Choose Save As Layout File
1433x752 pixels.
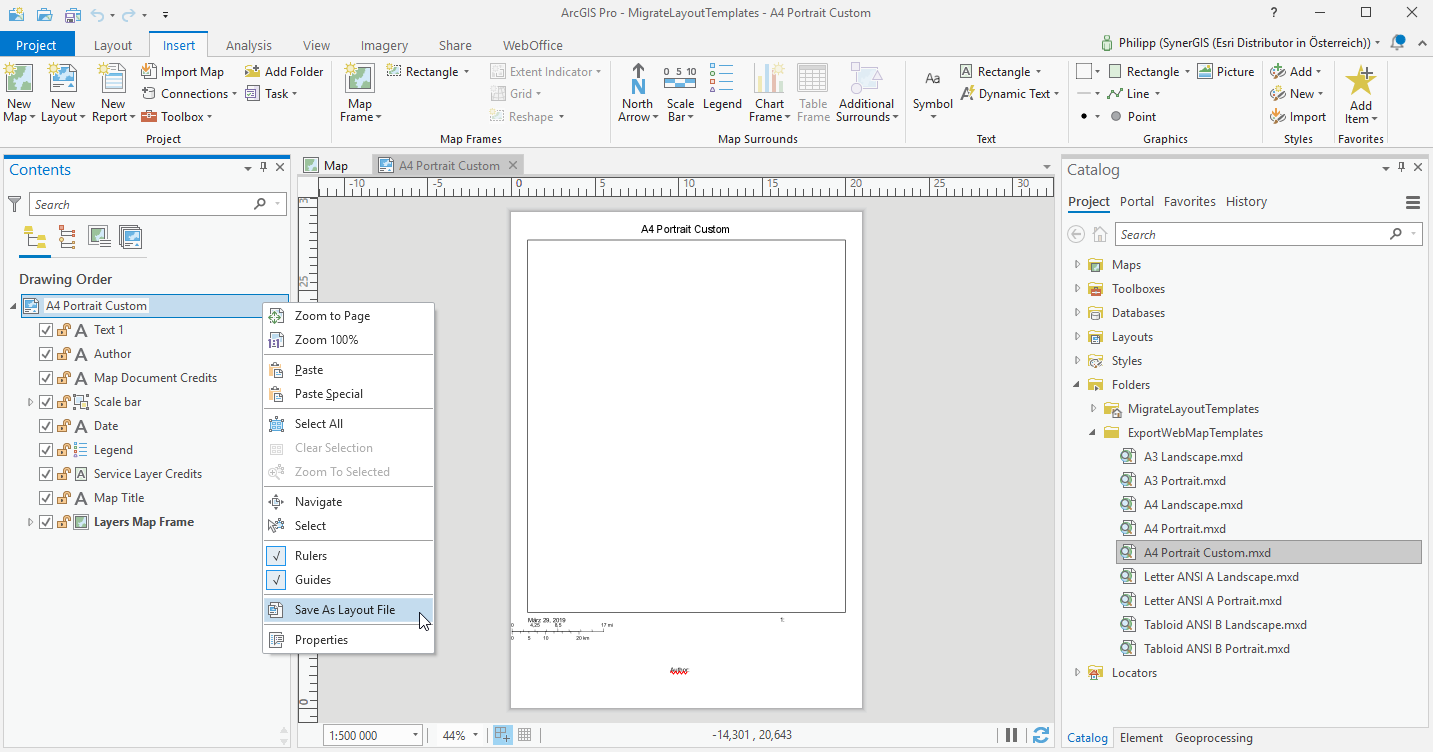click(x=341, y=609)
